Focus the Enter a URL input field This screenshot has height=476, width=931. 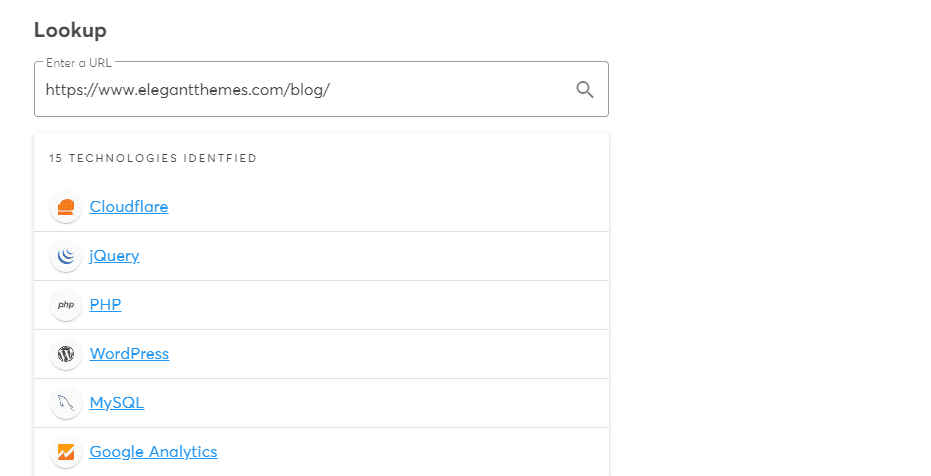click(x=300, y=90)
